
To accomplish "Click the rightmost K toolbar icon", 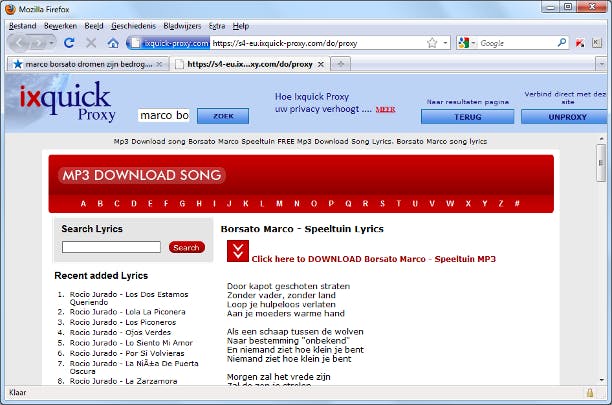I will pos(597,43).
